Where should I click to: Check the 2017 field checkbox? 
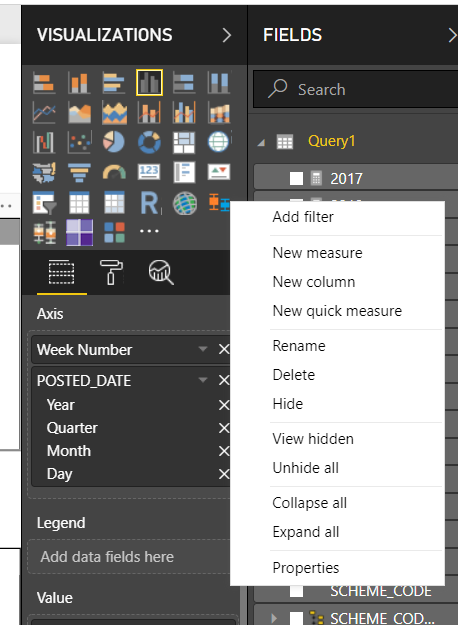[x=296, y=179]
